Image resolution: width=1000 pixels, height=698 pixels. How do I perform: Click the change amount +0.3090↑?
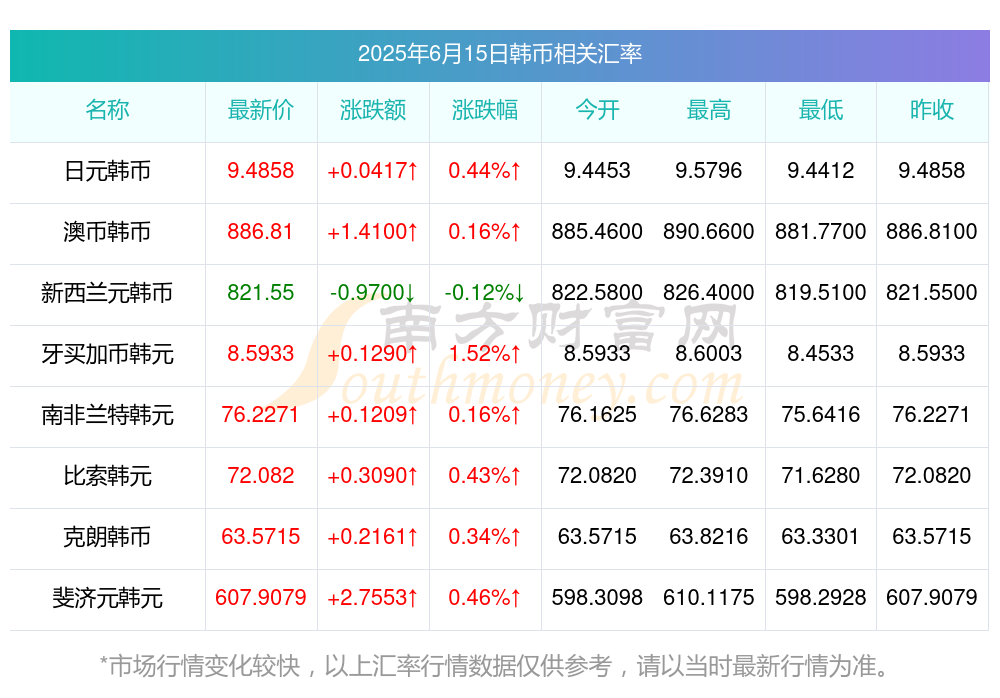(373, 475)
